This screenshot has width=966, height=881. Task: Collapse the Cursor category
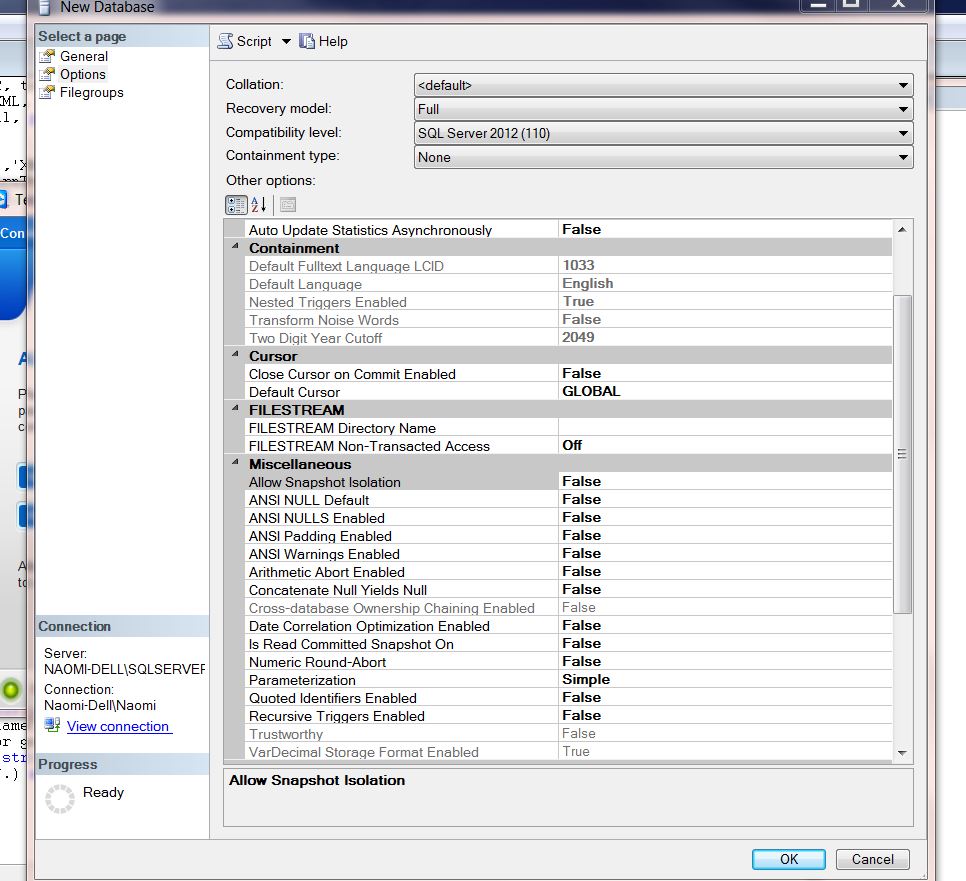click(x=235, y=354)
